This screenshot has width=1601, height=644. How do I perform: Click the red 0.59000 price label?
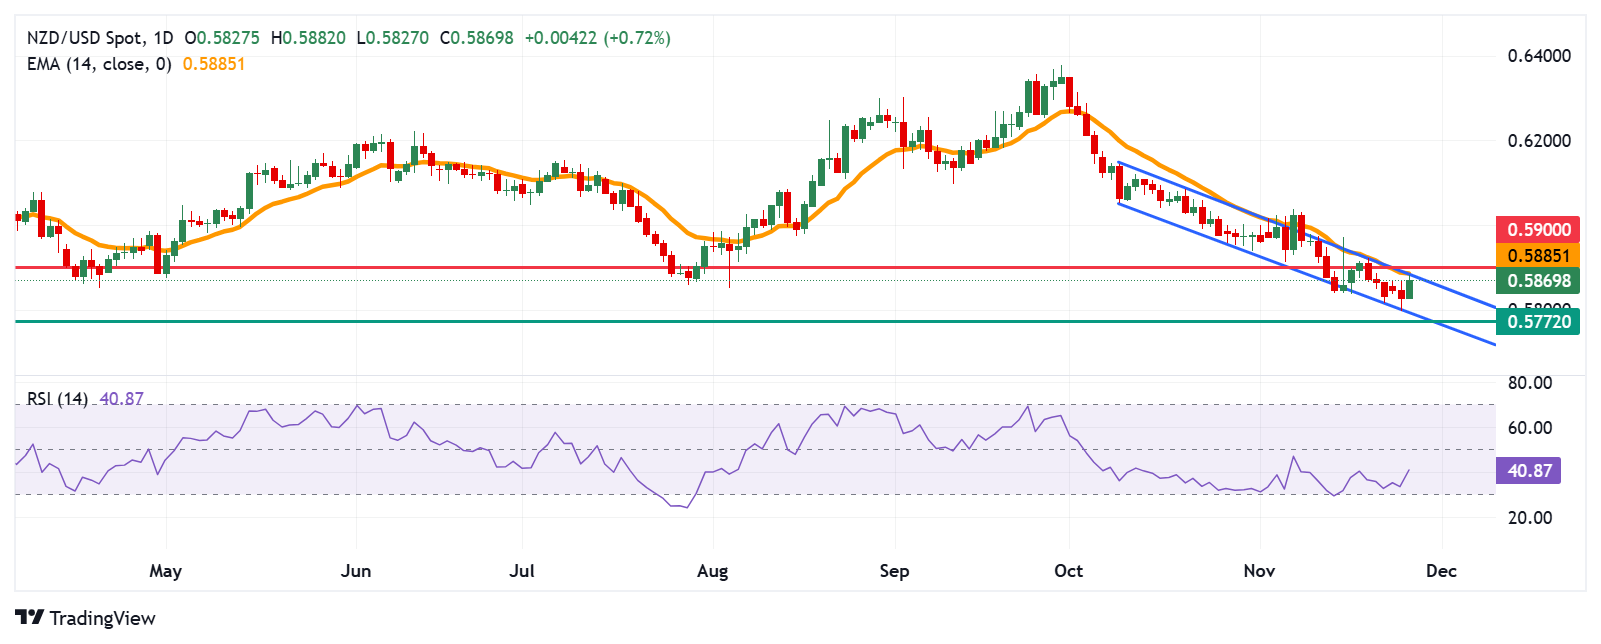click(1538, 229)
